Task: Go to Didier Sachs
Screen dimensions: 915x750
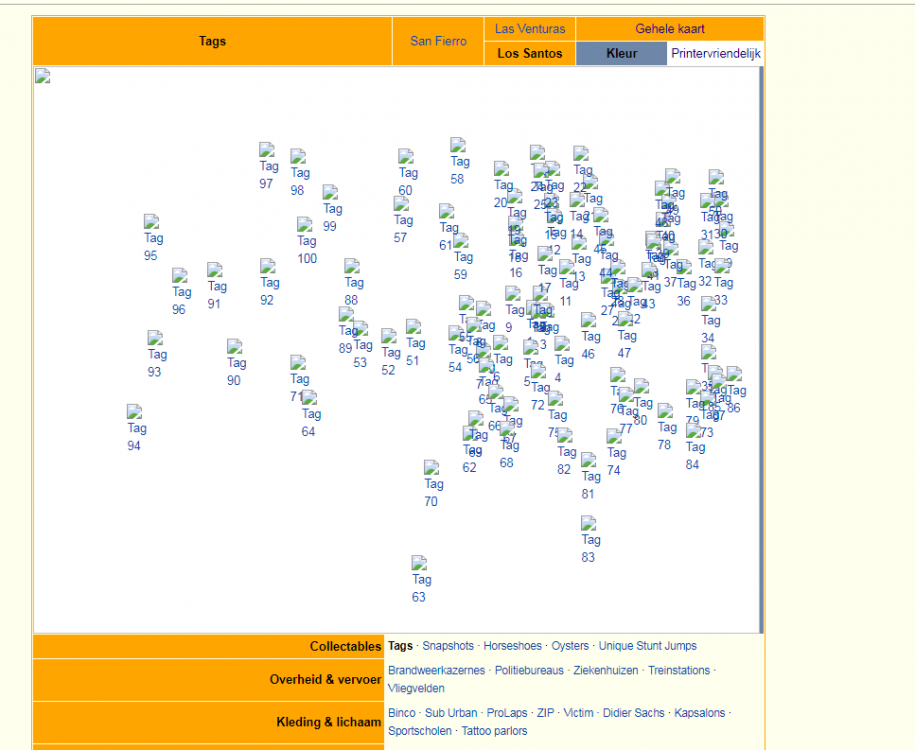Action: 633,713
